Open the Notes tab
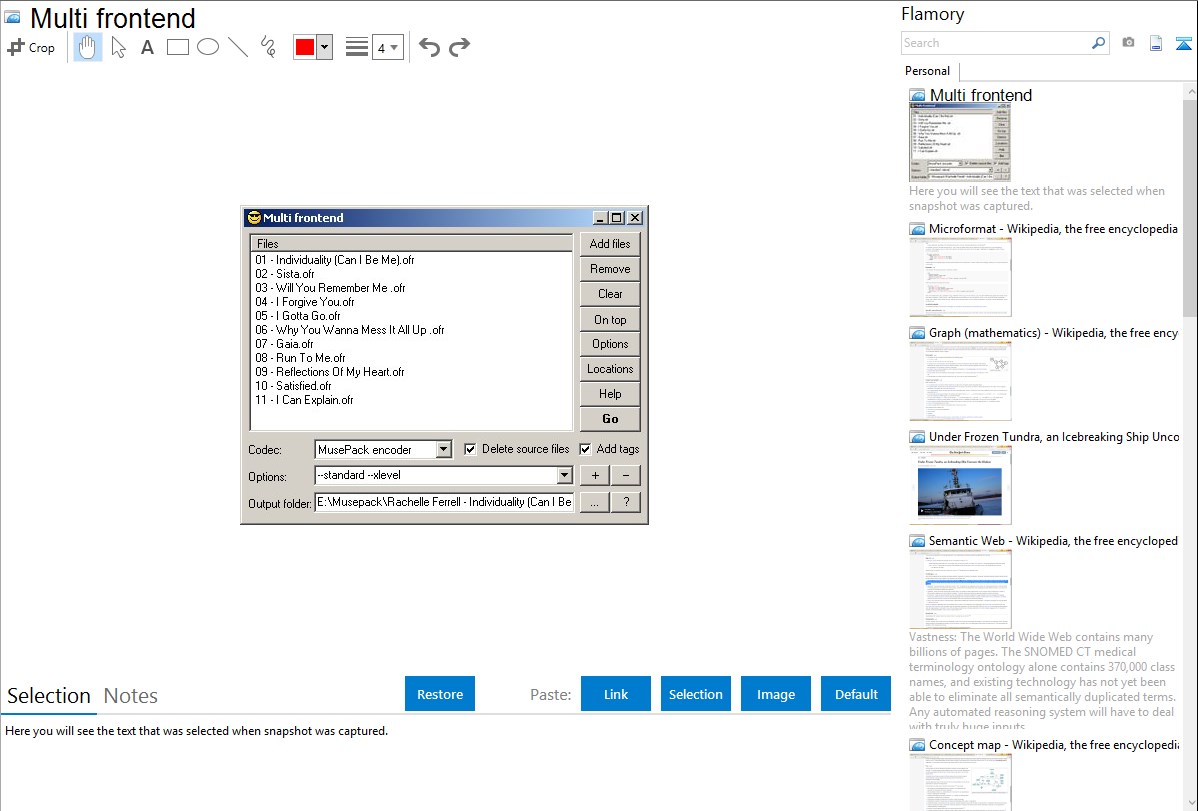The width and height of the screenshot is (1198, 811). click(131, 696)
